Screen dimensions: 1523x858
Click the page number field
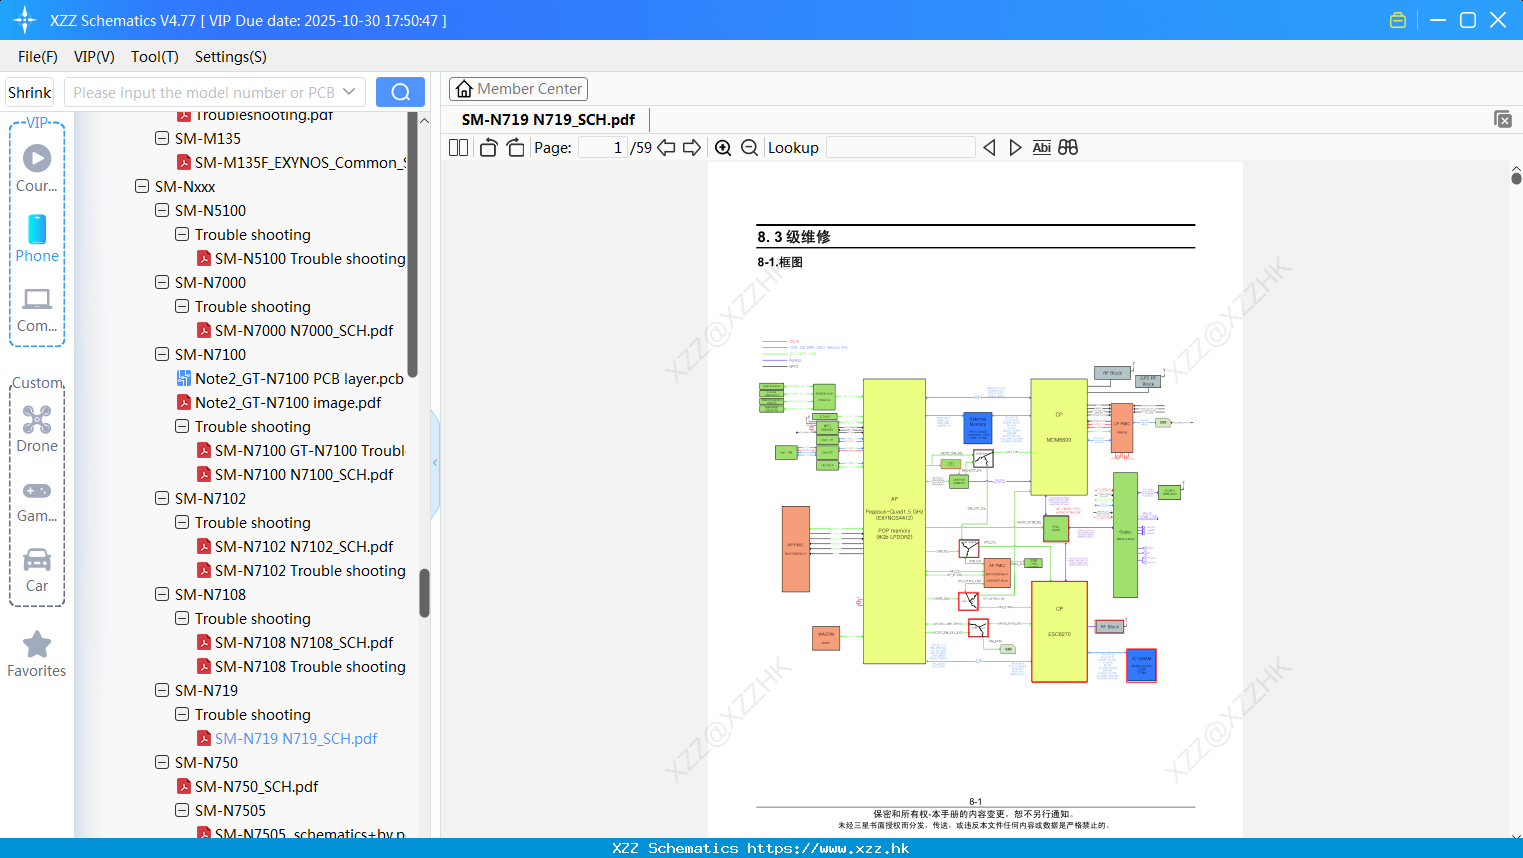point(602,148)
